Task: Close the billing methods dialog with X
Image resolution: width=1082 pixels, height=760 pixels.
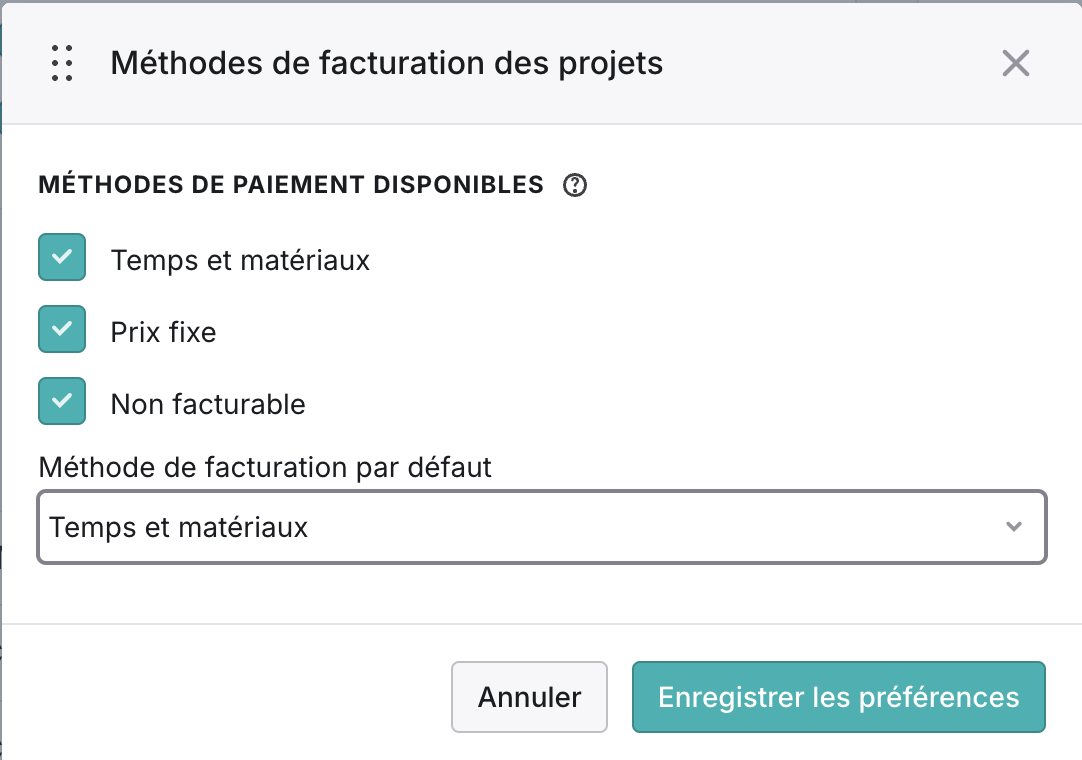Action: click(x=1015, y=64)
